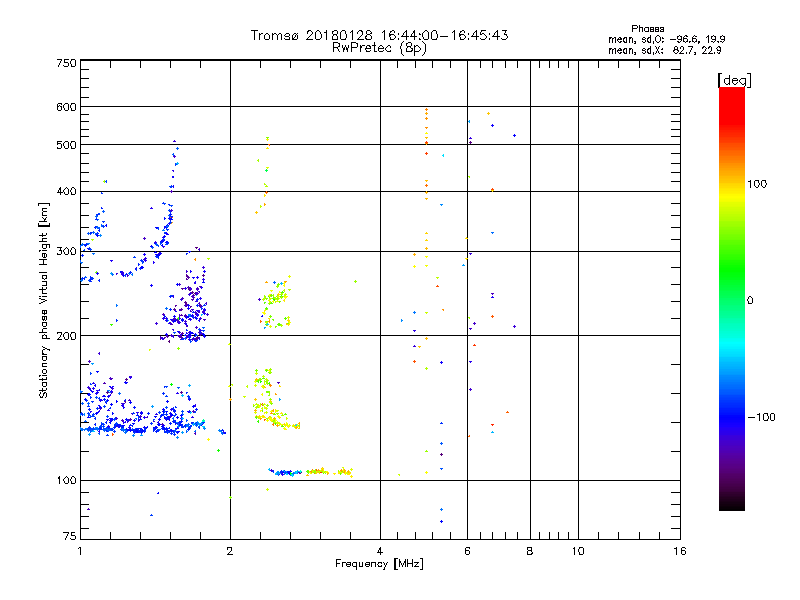Click the green region of the colorbar near 0
Screen dimensions: 800x600
(x=732, y=286)
